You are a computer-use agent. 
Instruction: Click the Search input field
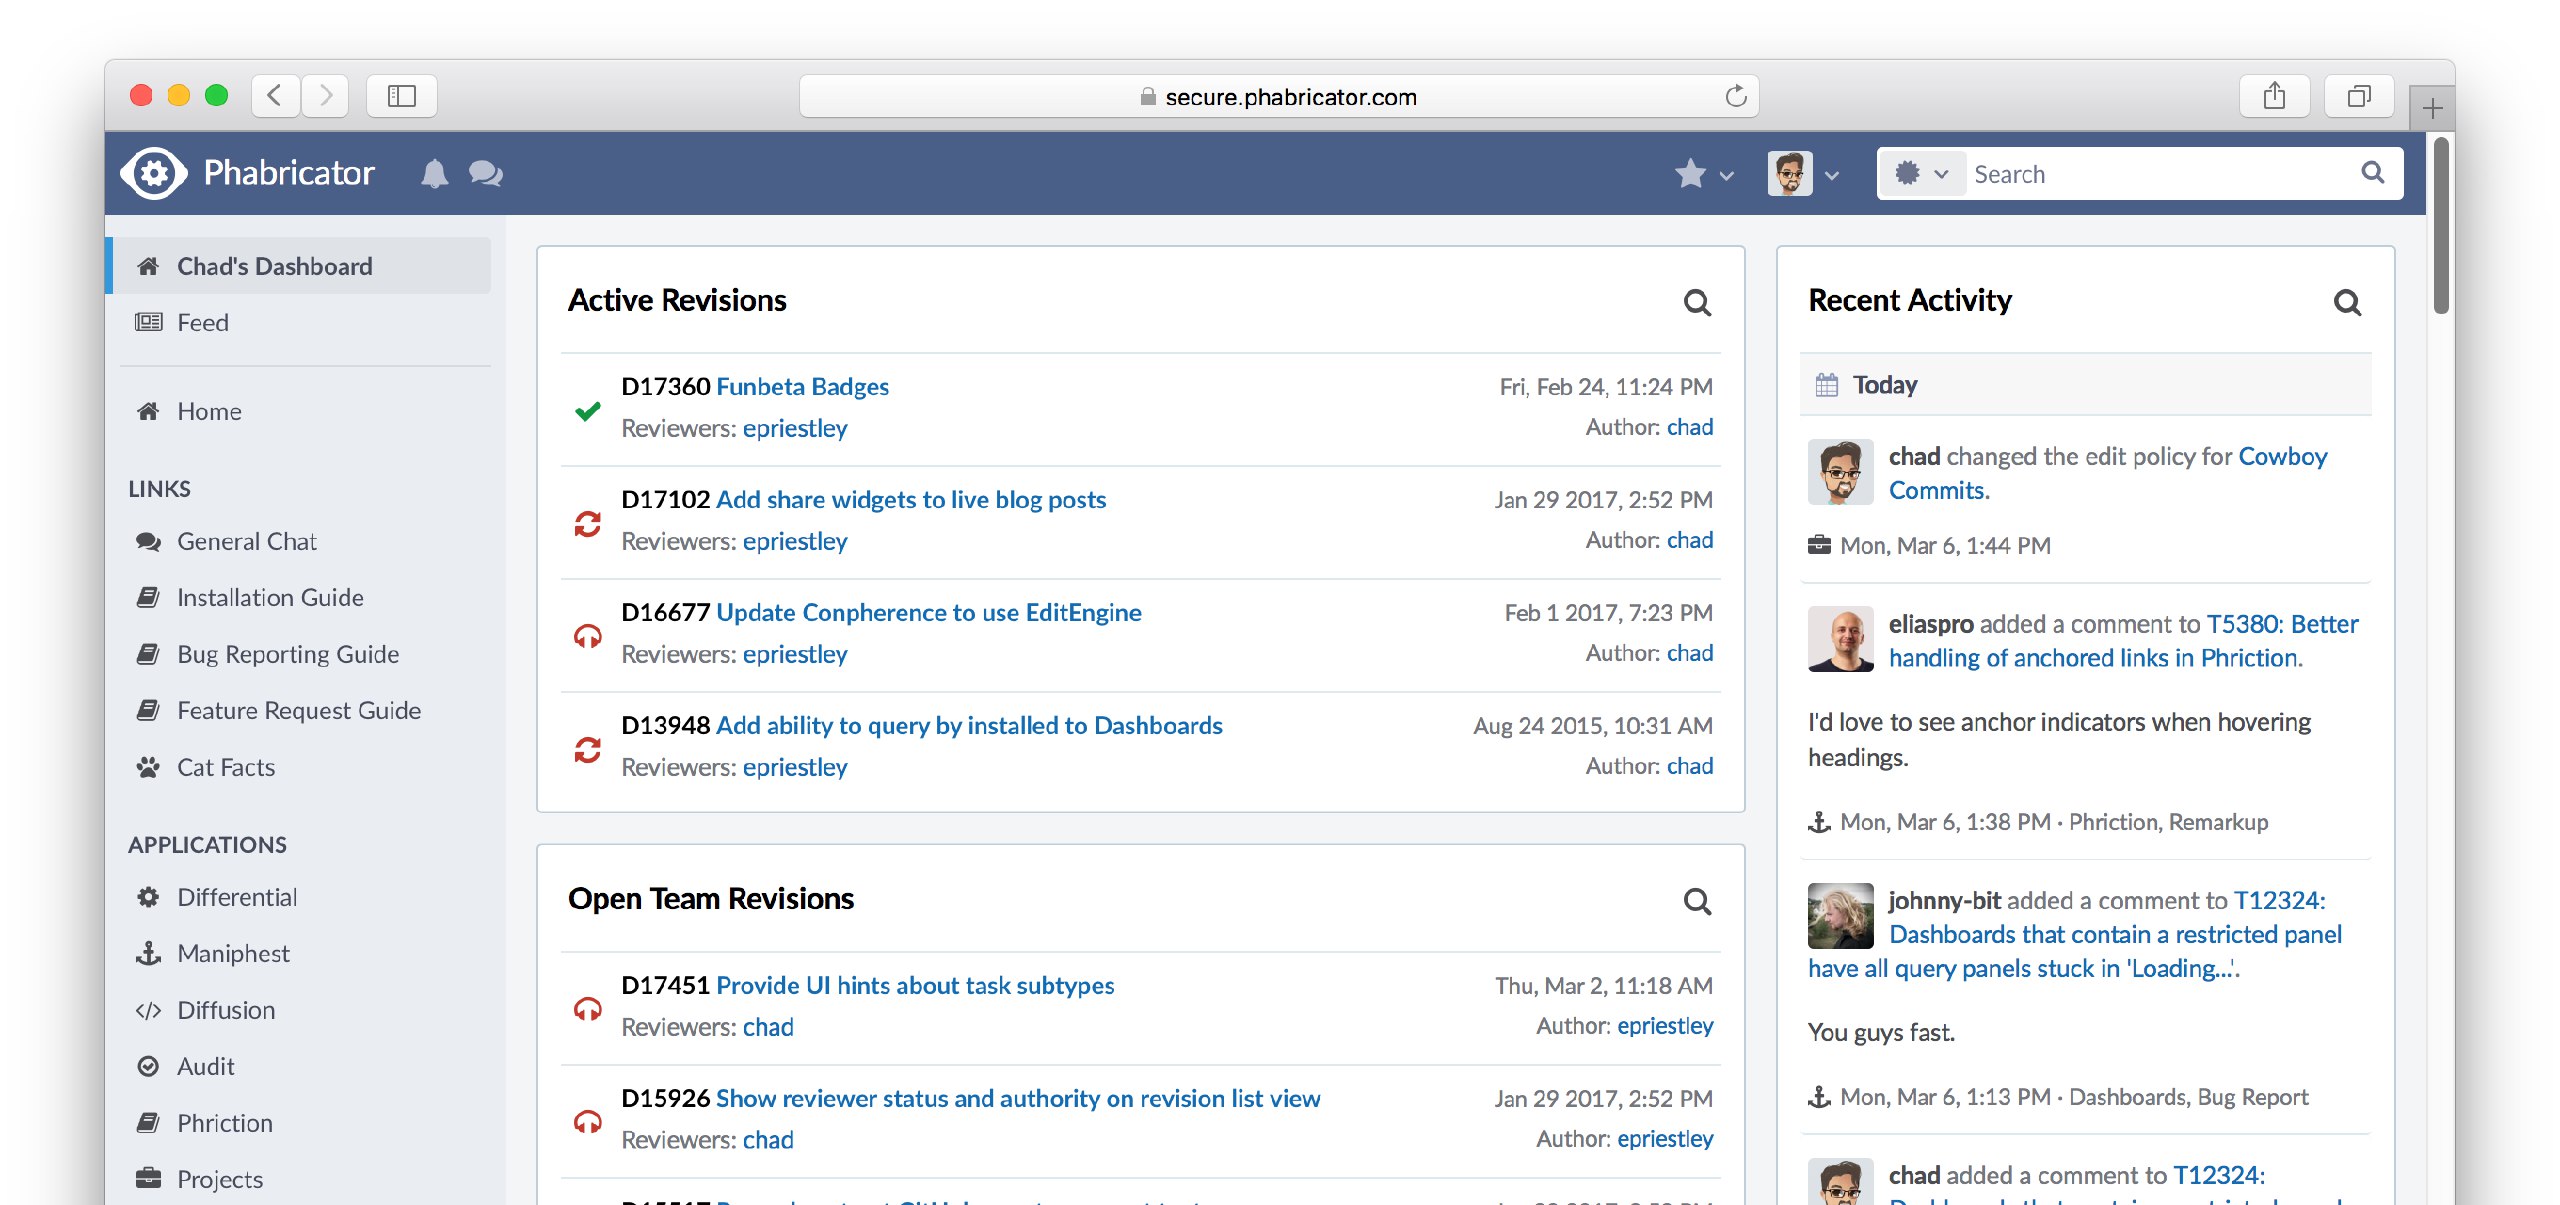pos(2160,174)
